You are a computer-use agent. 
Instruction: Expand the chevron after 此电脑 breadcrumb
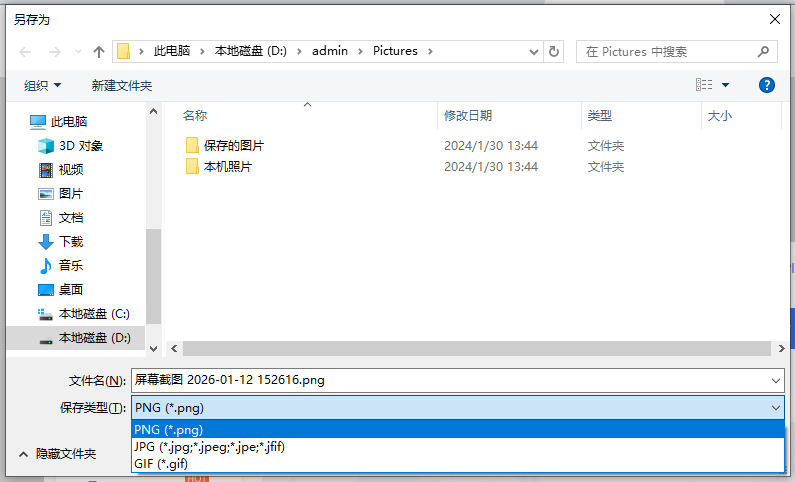pyautogui.click(x=202, y=51)
